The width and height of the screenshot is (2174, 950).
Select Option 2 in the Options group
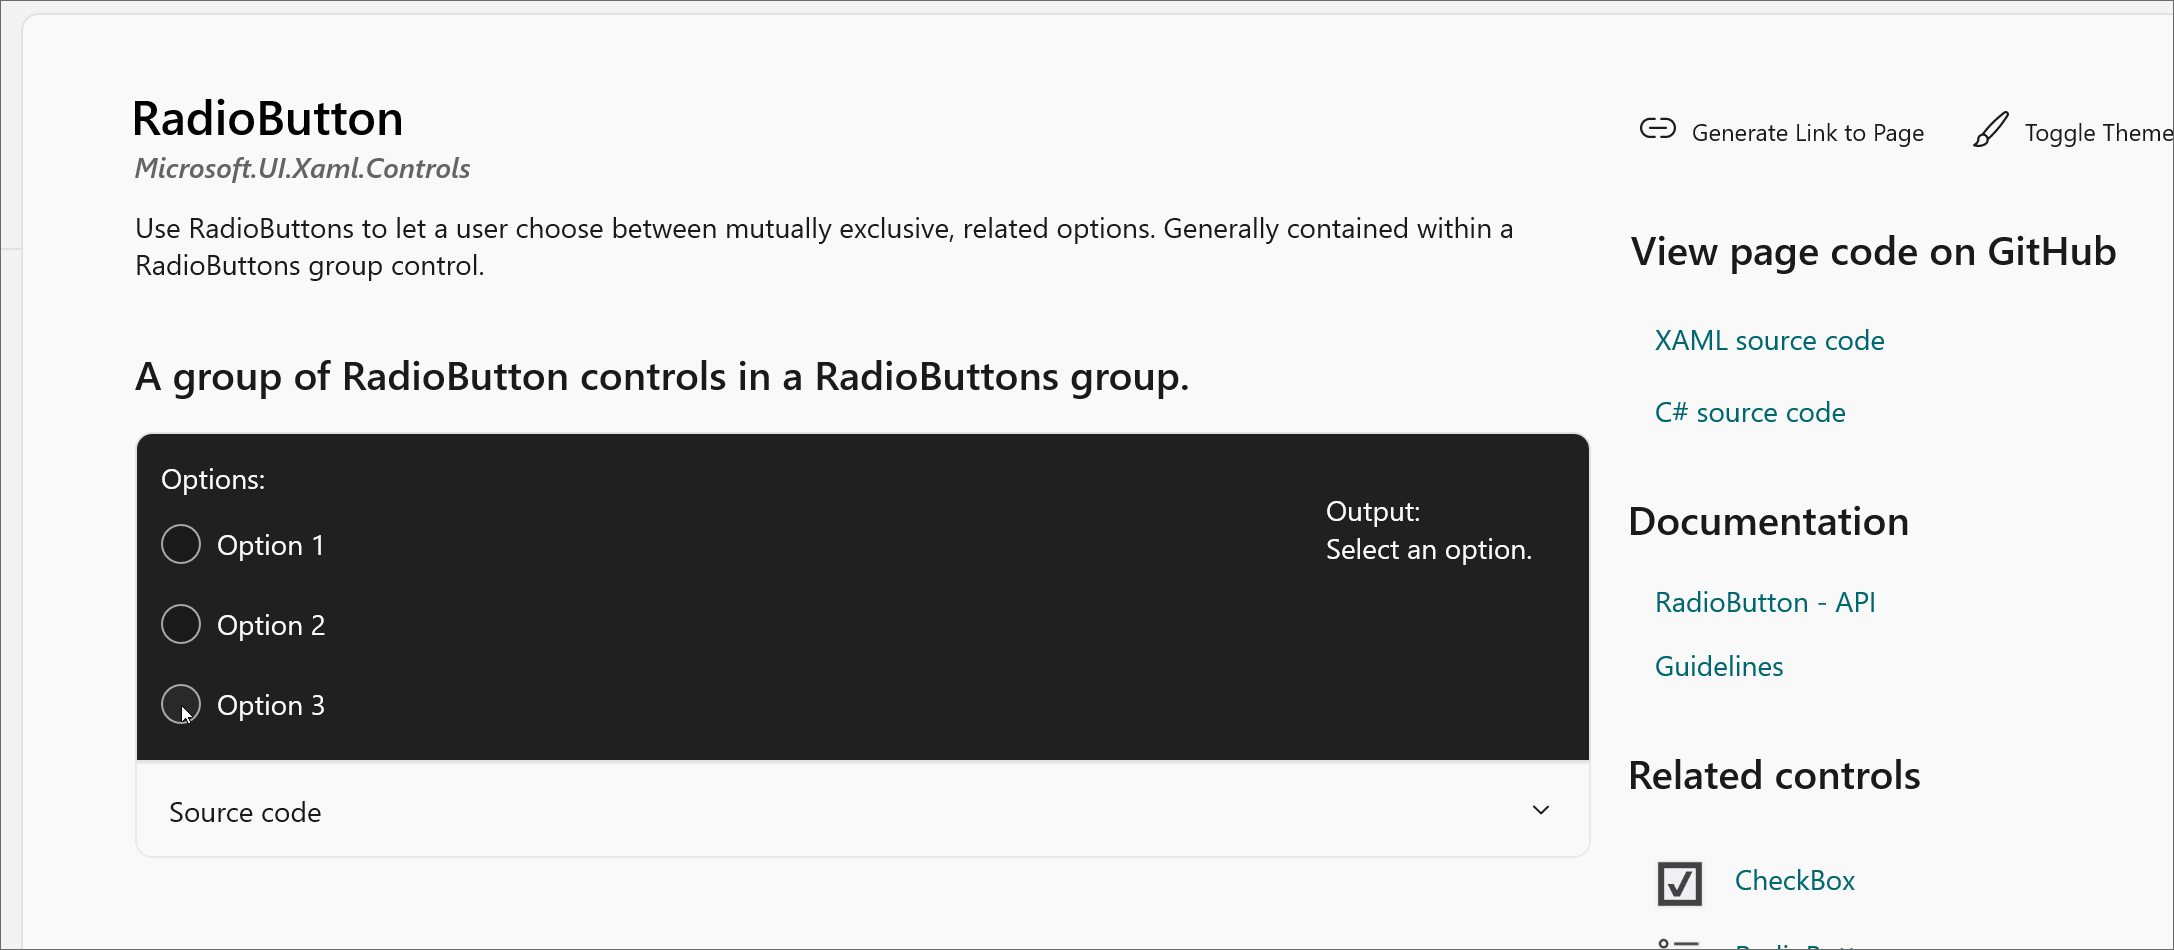click(181, 623)
